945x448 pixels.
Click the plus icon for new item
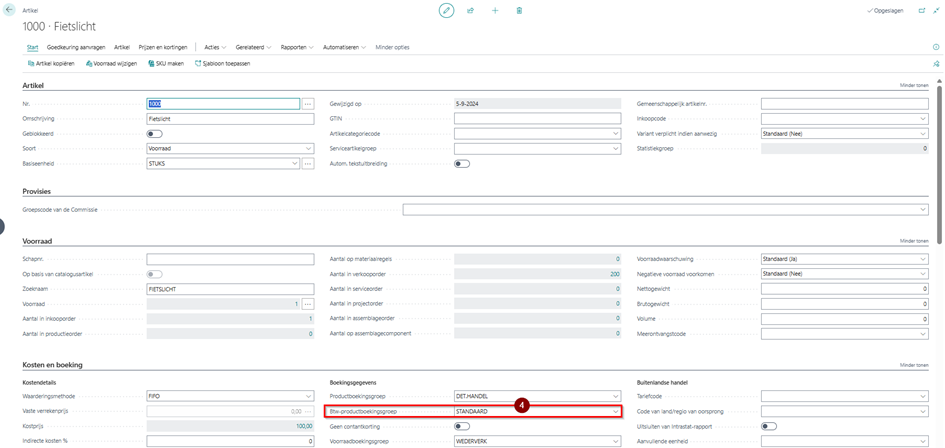click(x=495, y=10)
